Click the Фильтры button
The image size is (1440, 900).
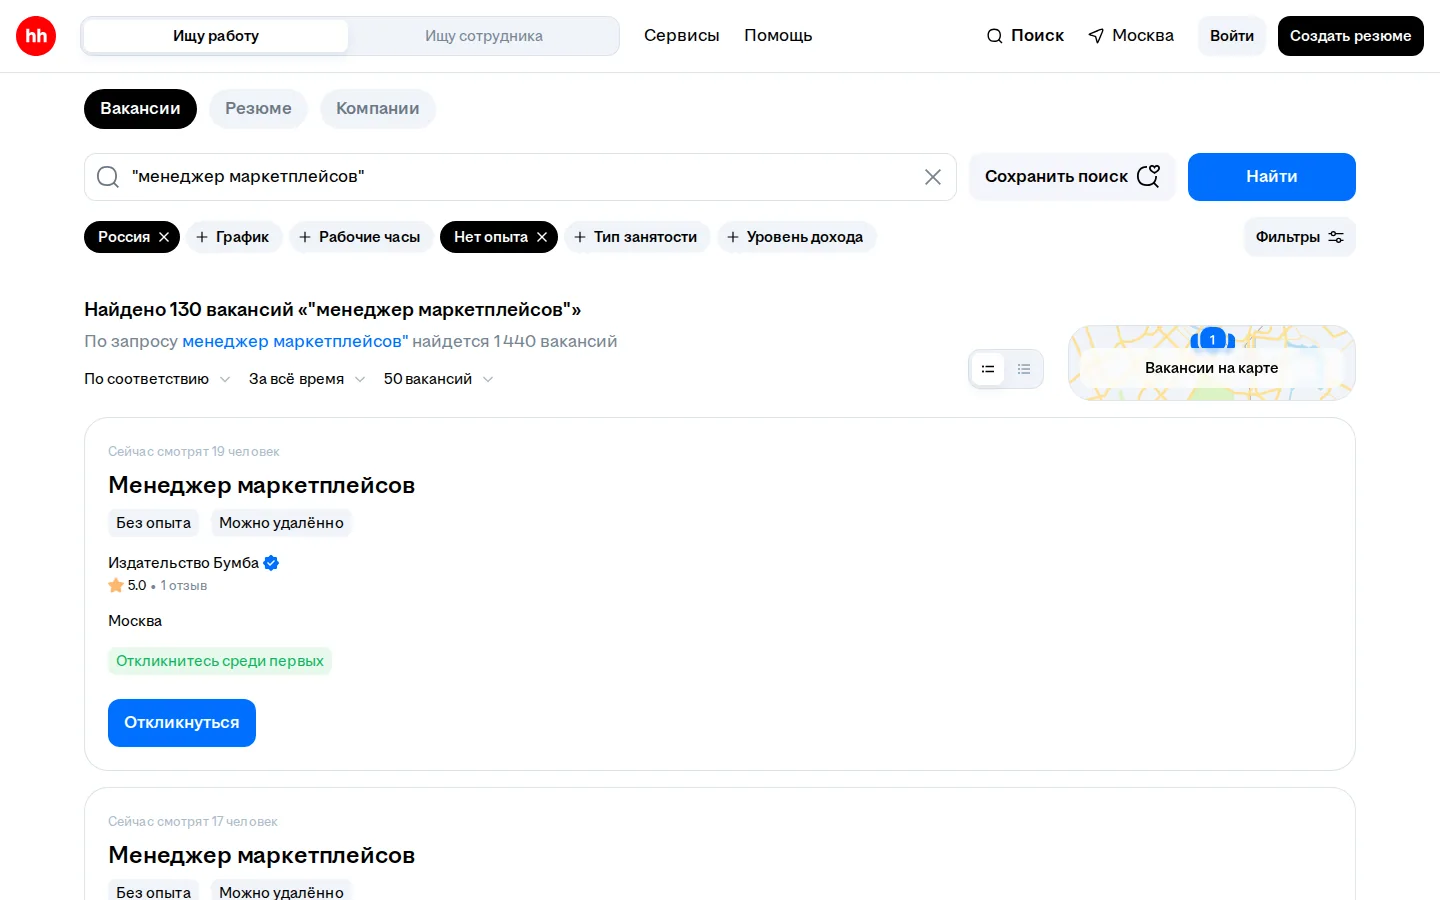point(1300,237)
